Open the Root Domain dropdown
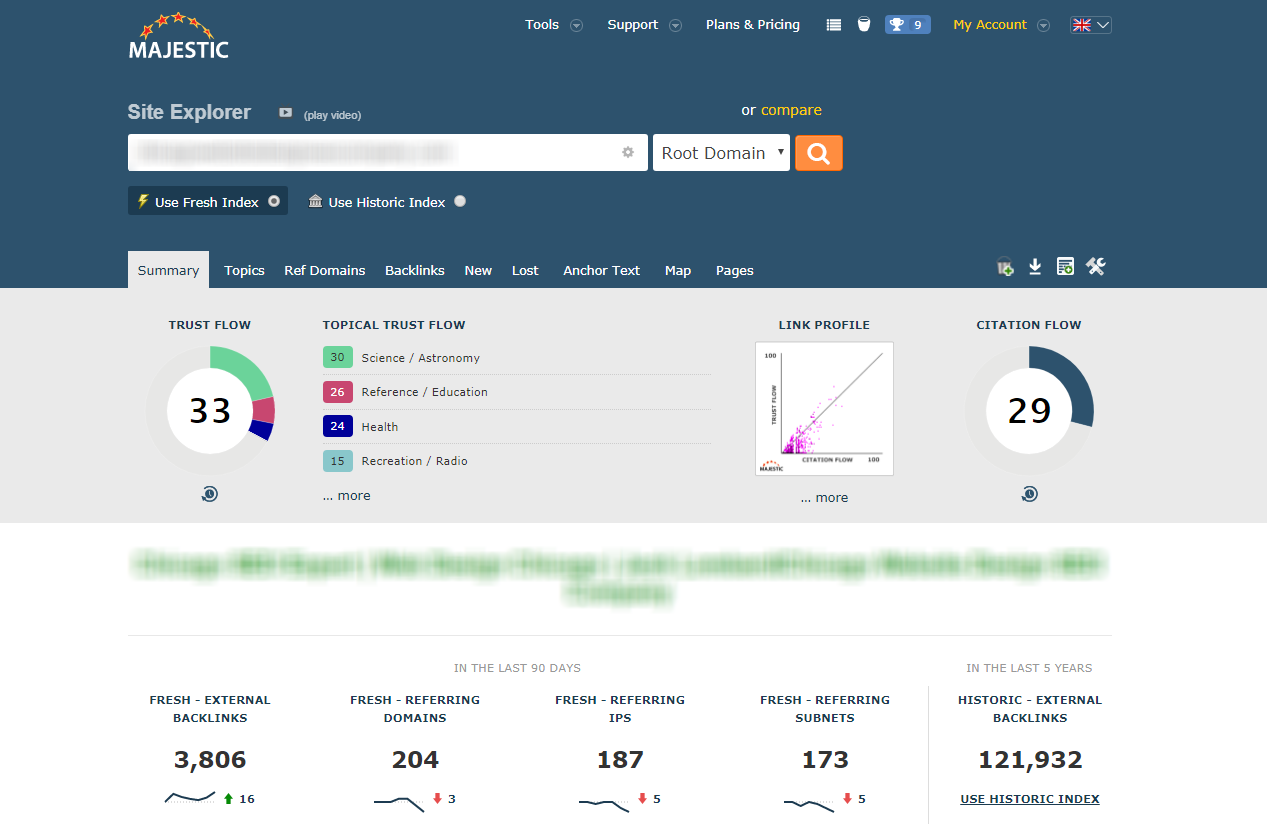The width and height of the screenshot is (1267, 824). pyautogui.click(x=721, y=152)
